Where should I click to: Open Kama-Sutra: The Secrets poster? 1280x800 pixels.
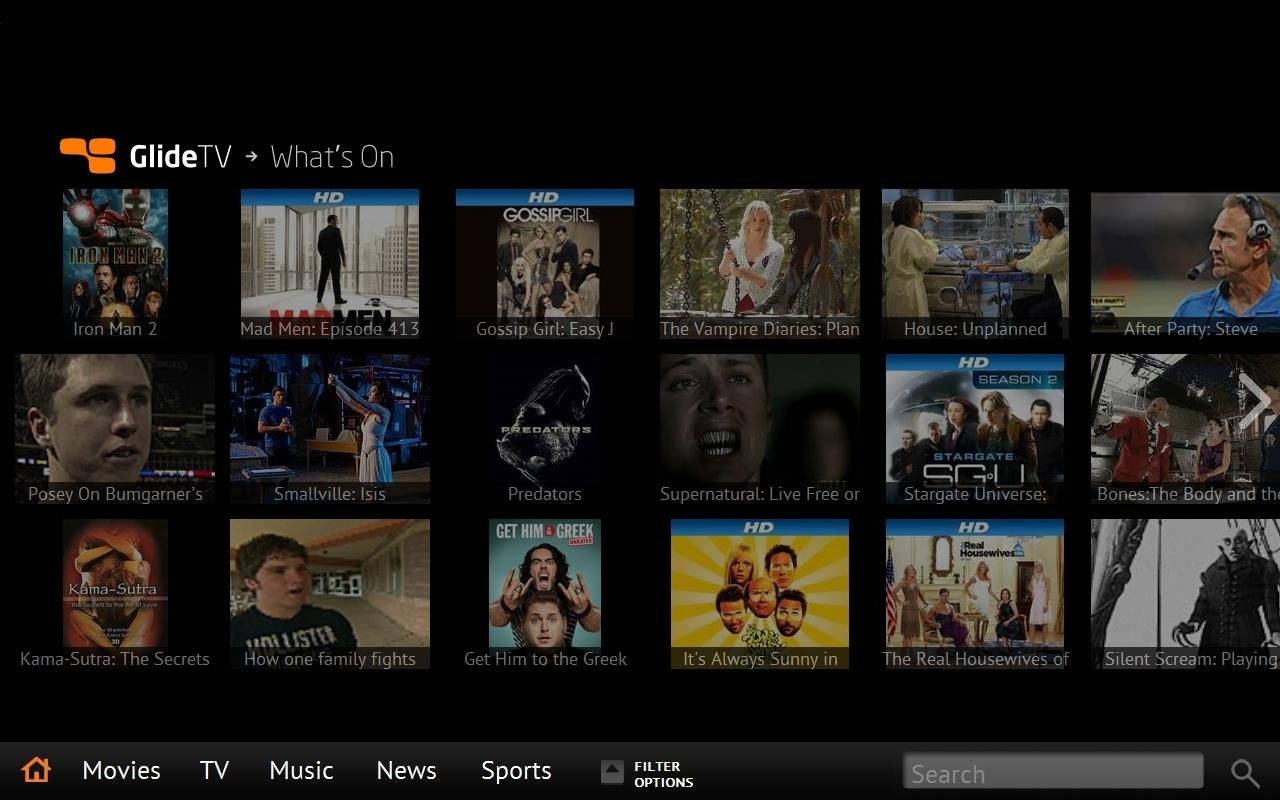coord(115,594)
